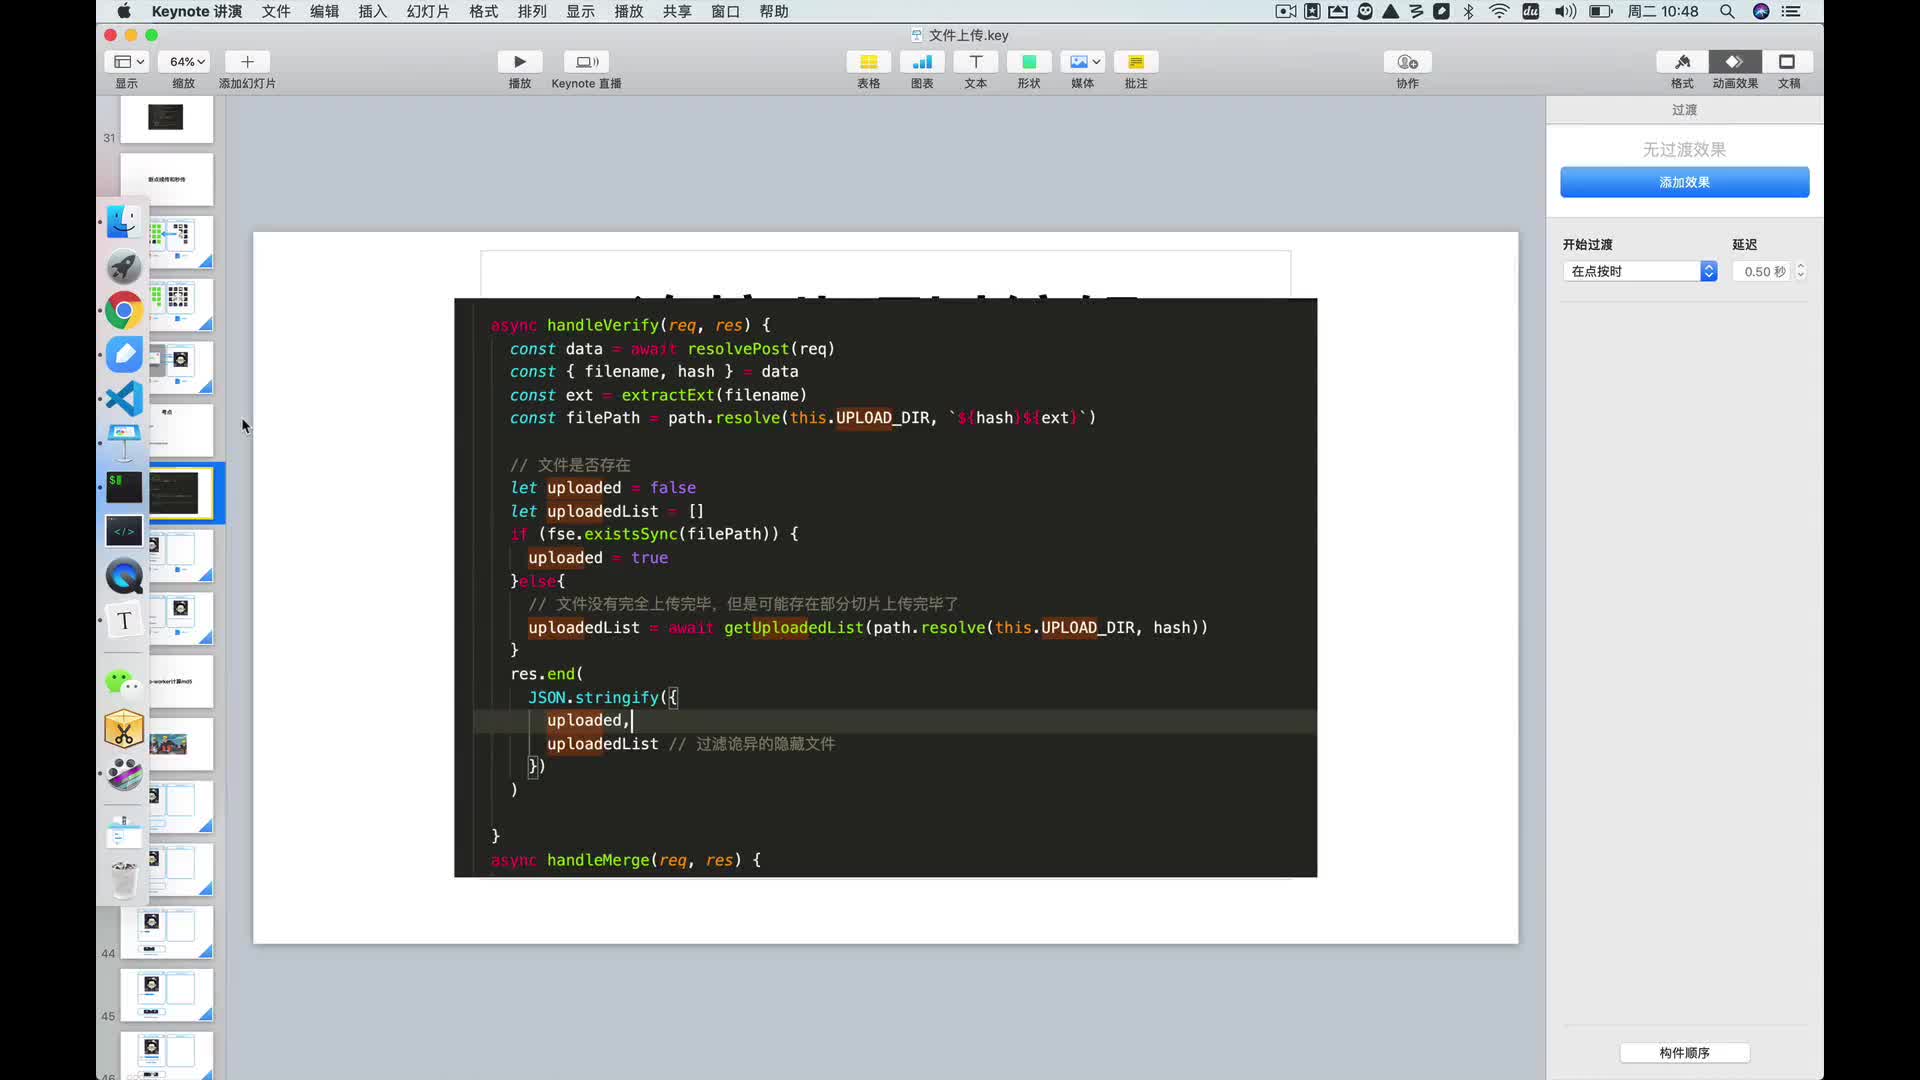1920x1080 pixels.
Task: Open the 幻灯片 menu in menu bar
Action: pos(427,12)
